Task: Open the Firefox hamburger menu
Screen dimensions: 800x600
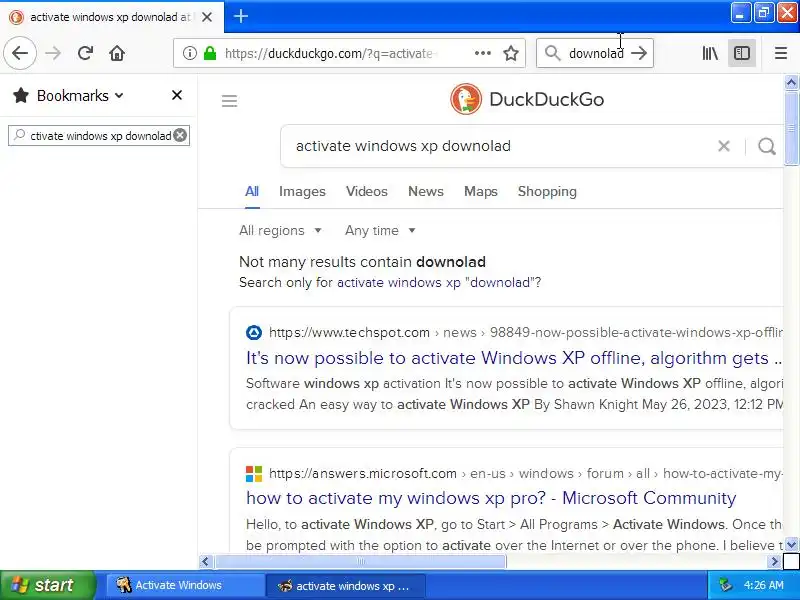Action: [781, 53]
